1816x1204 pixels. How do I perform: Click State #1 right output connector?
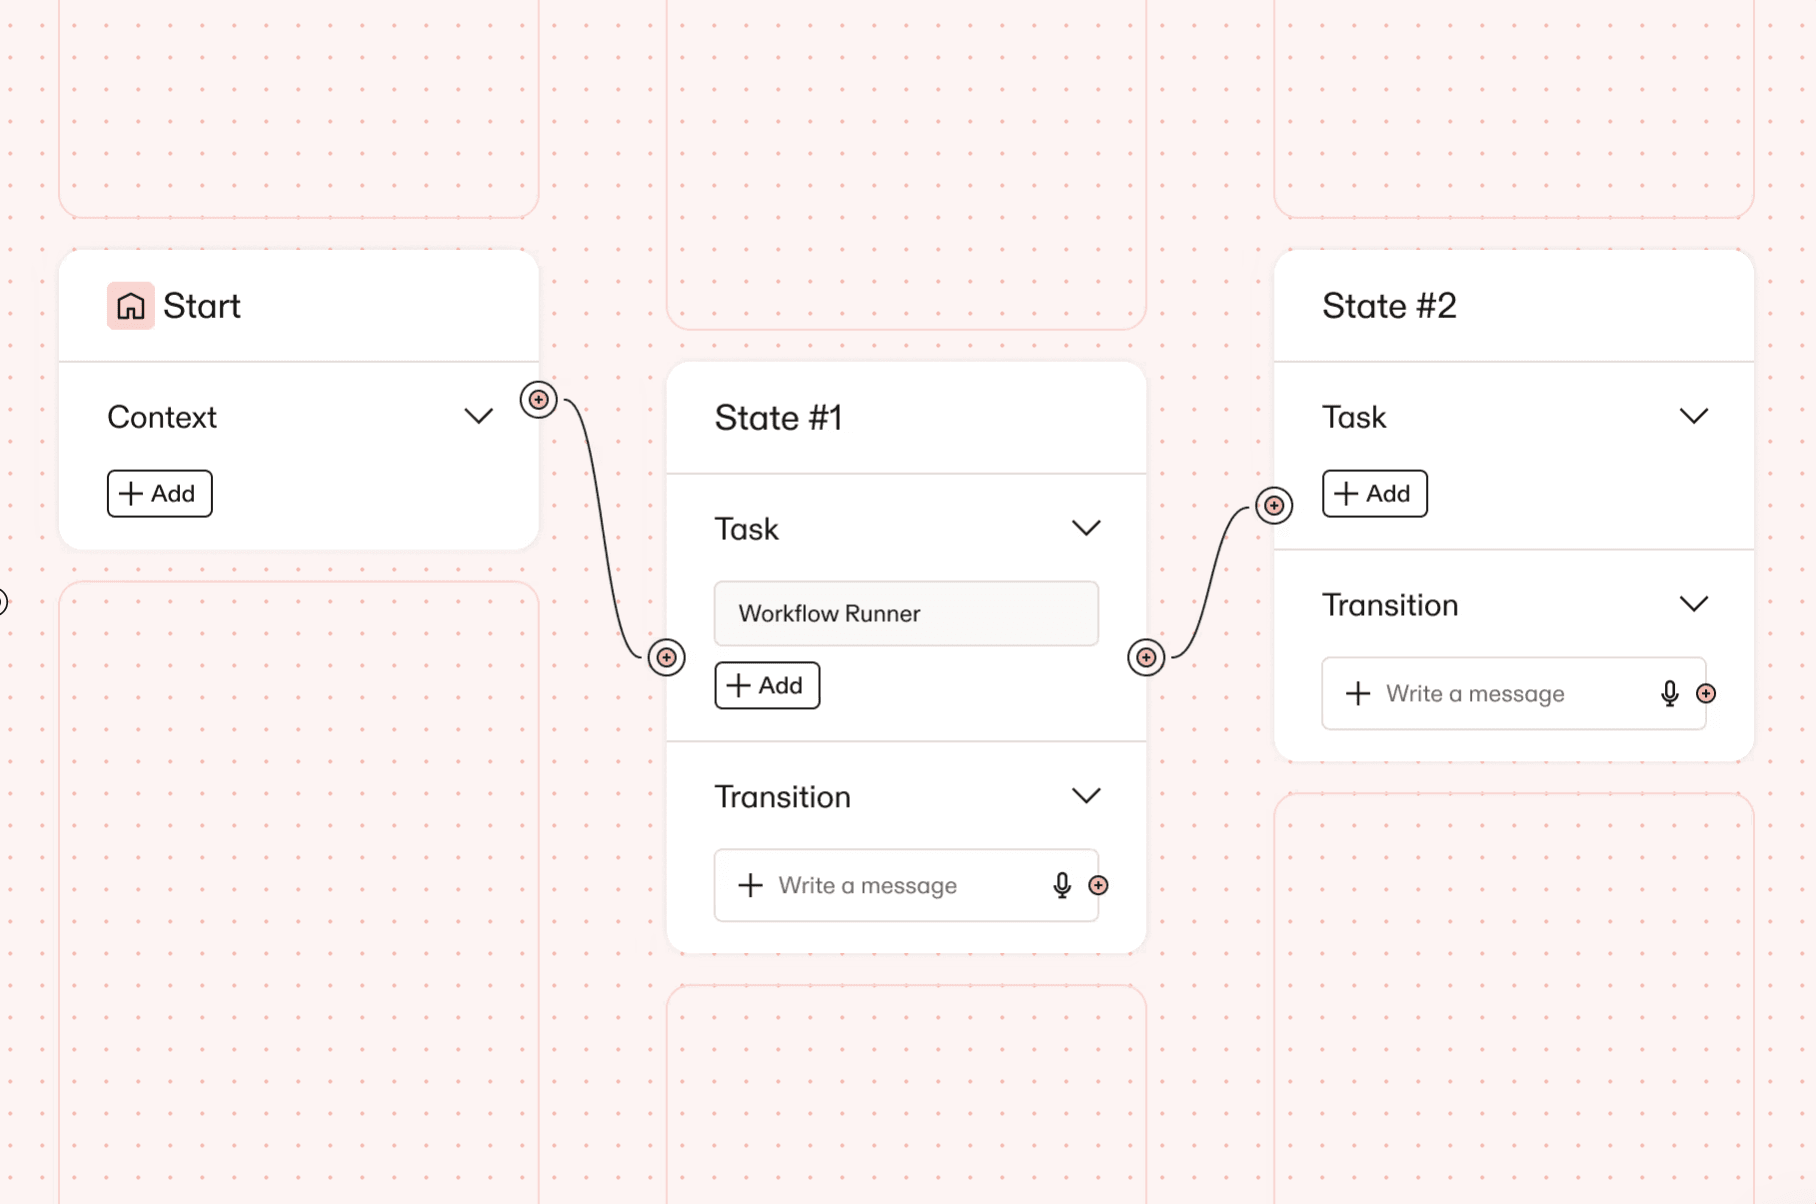(1146, 657)
